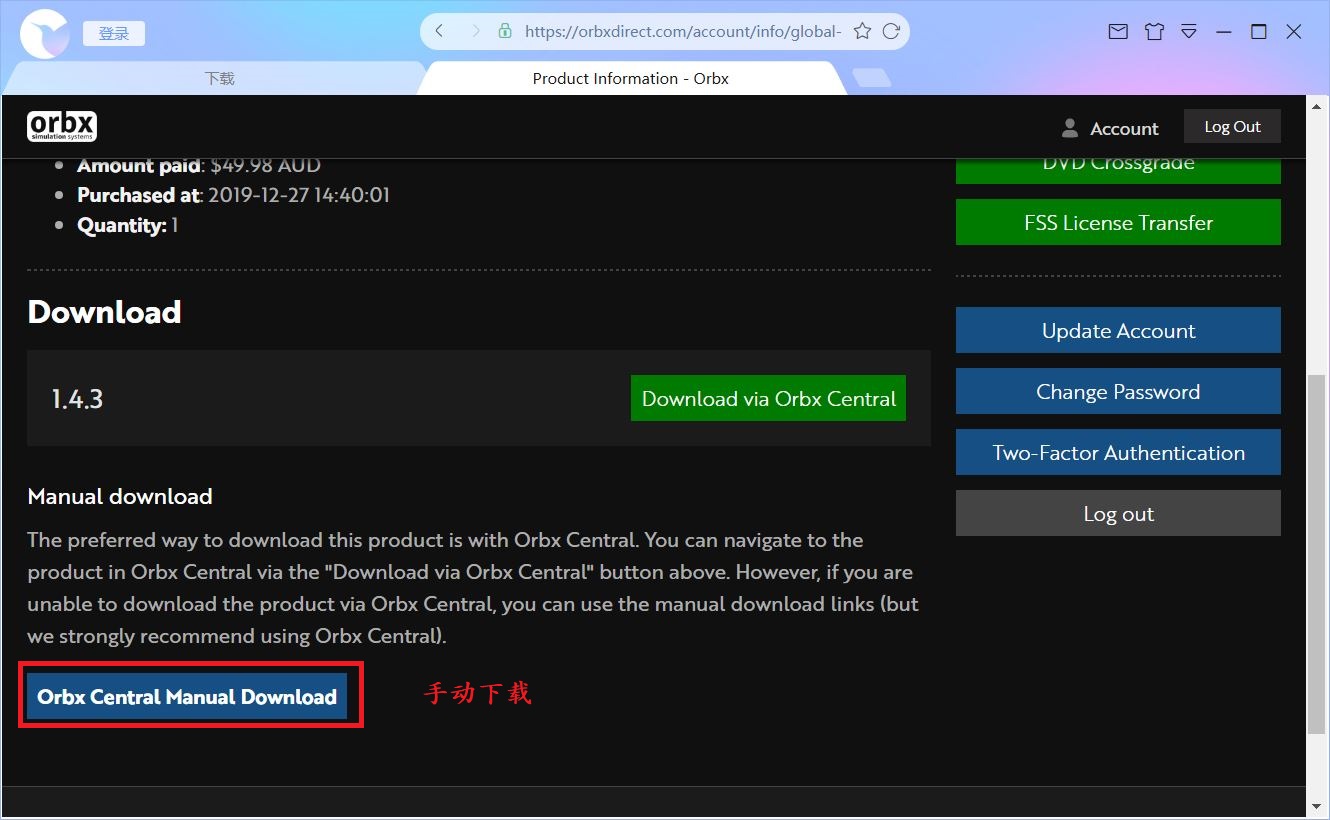The width and height of the screenshot is (1330, 820).
Task: Click the Manual download subheading
Action: 120,496
